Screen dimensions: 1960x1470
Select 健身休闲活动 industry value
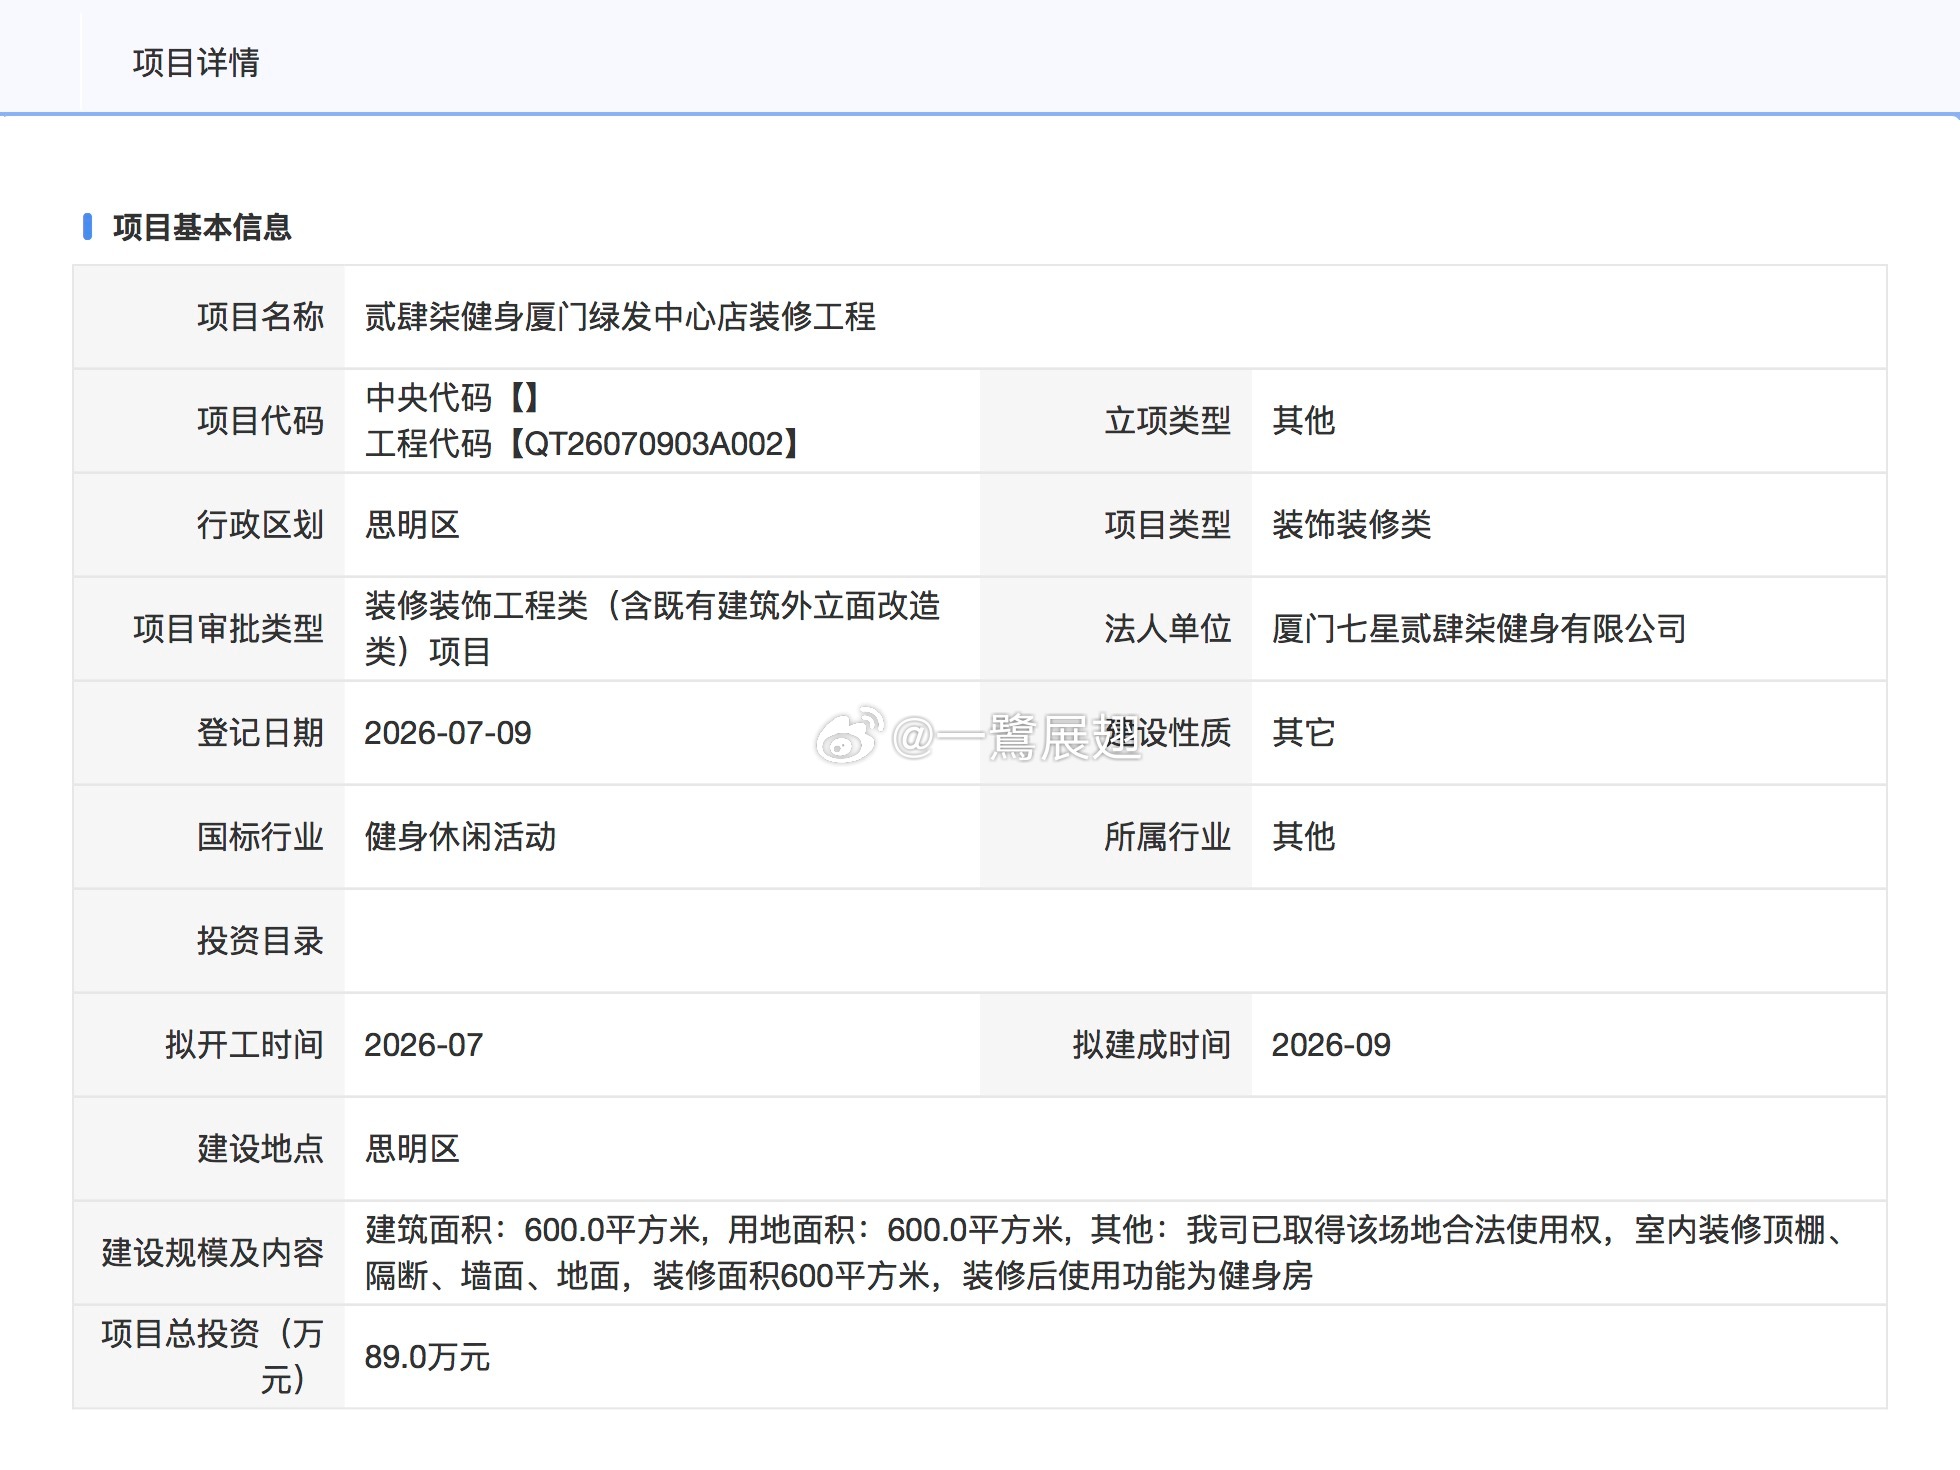coord(460,837)
